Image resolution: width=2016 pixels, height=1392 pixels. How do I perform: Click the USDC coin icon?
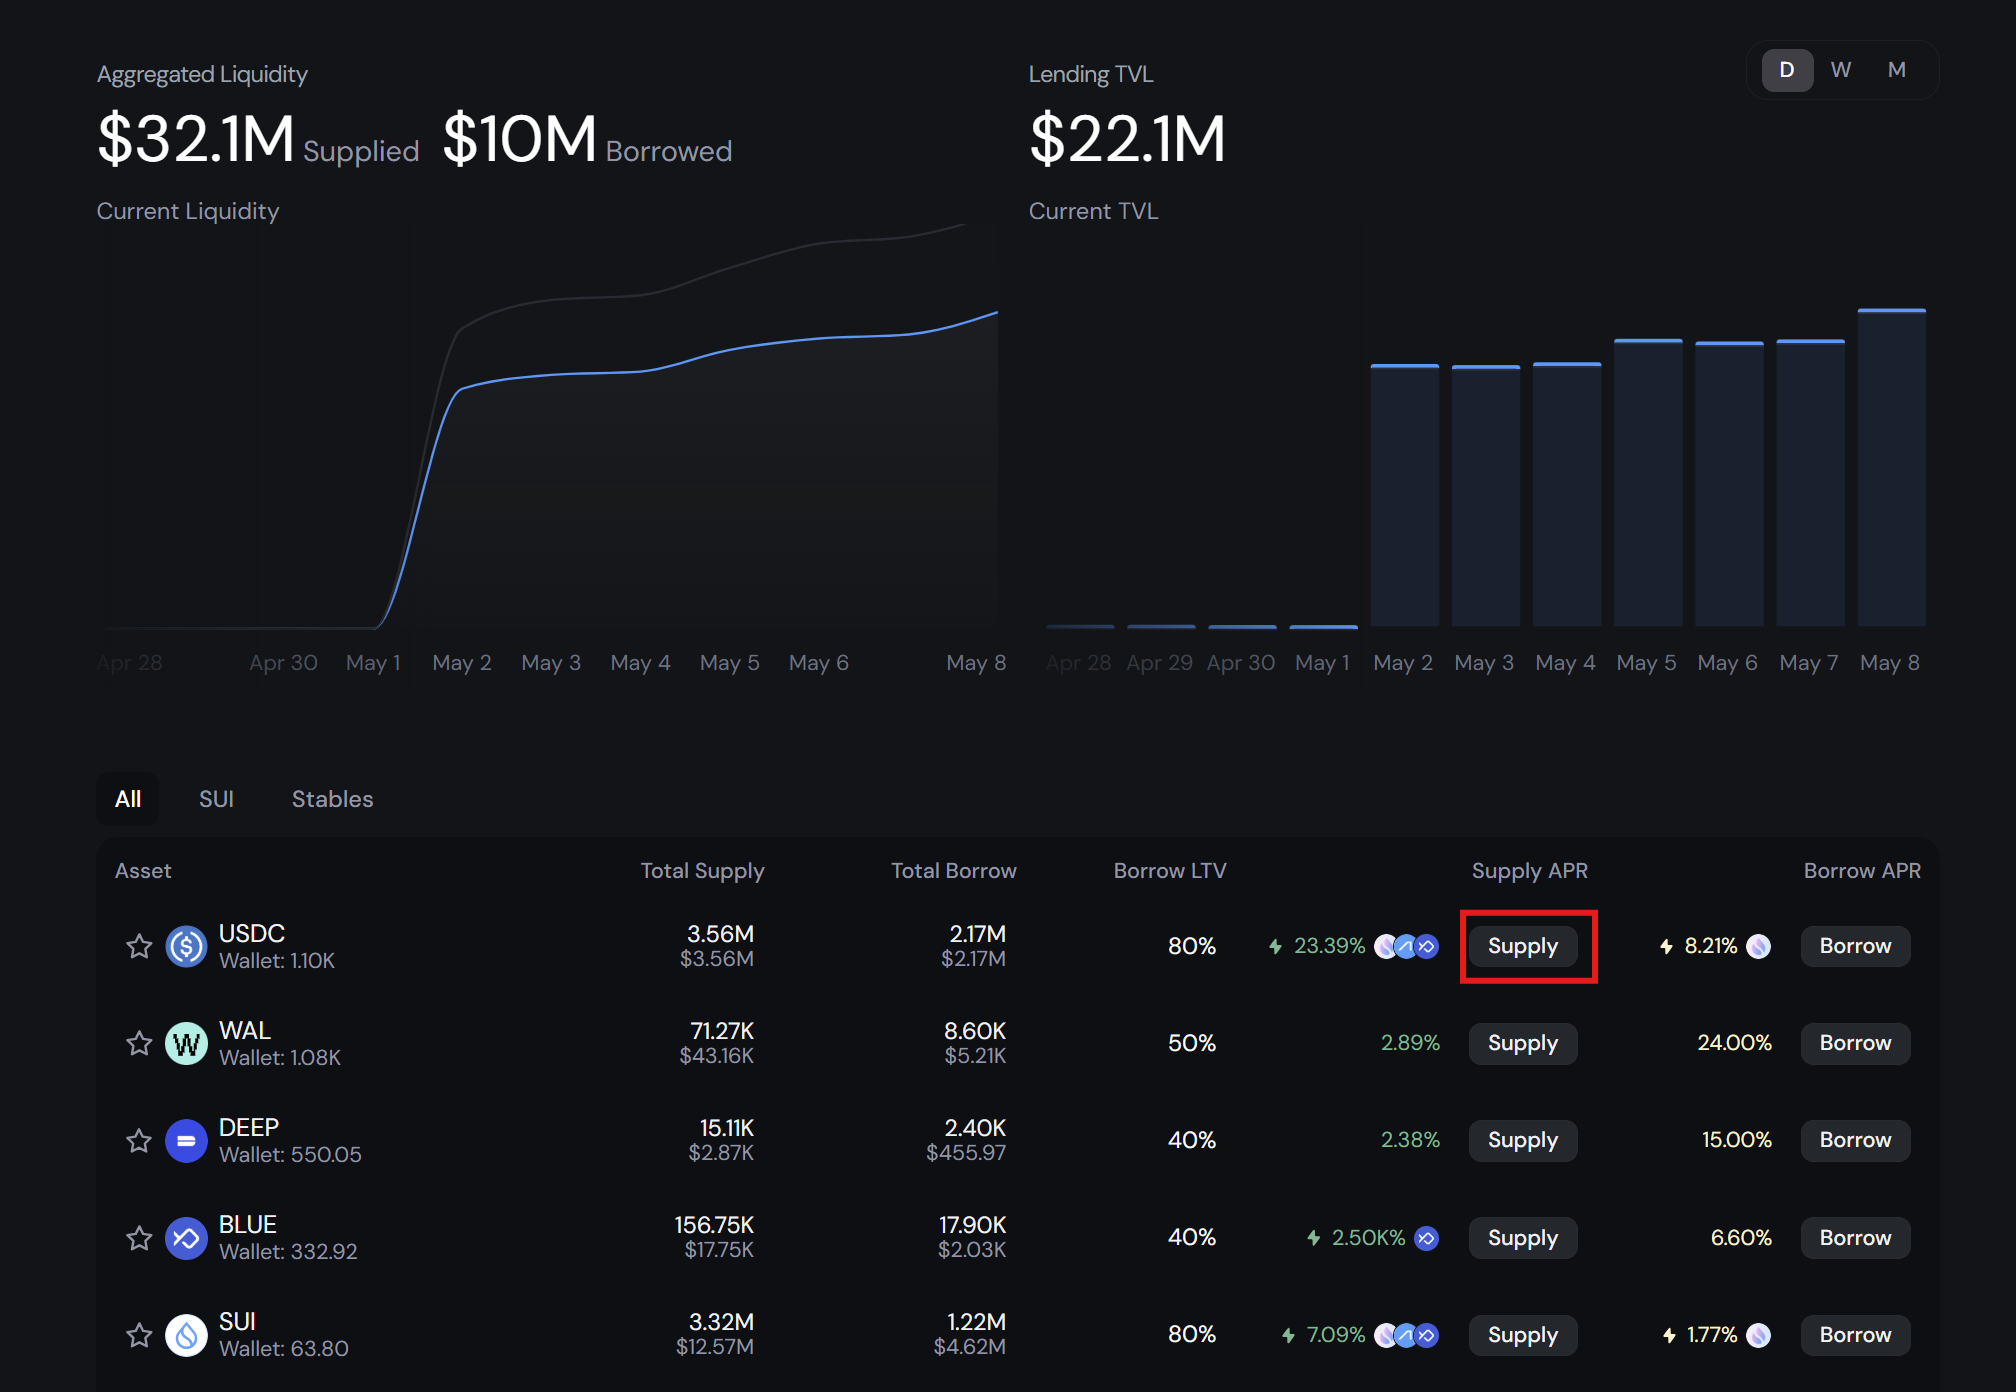tap(186, 946)
